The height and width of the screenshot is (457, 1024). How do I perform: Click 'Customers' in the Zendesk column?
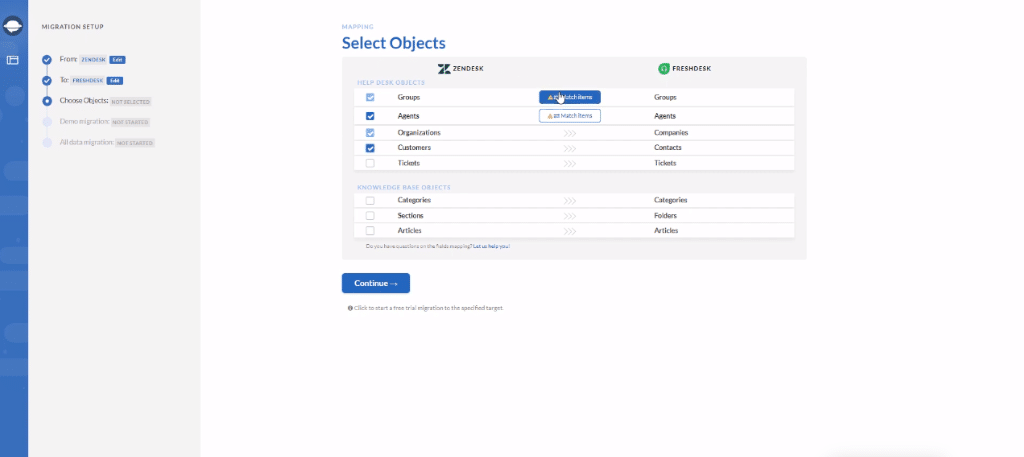414,148
